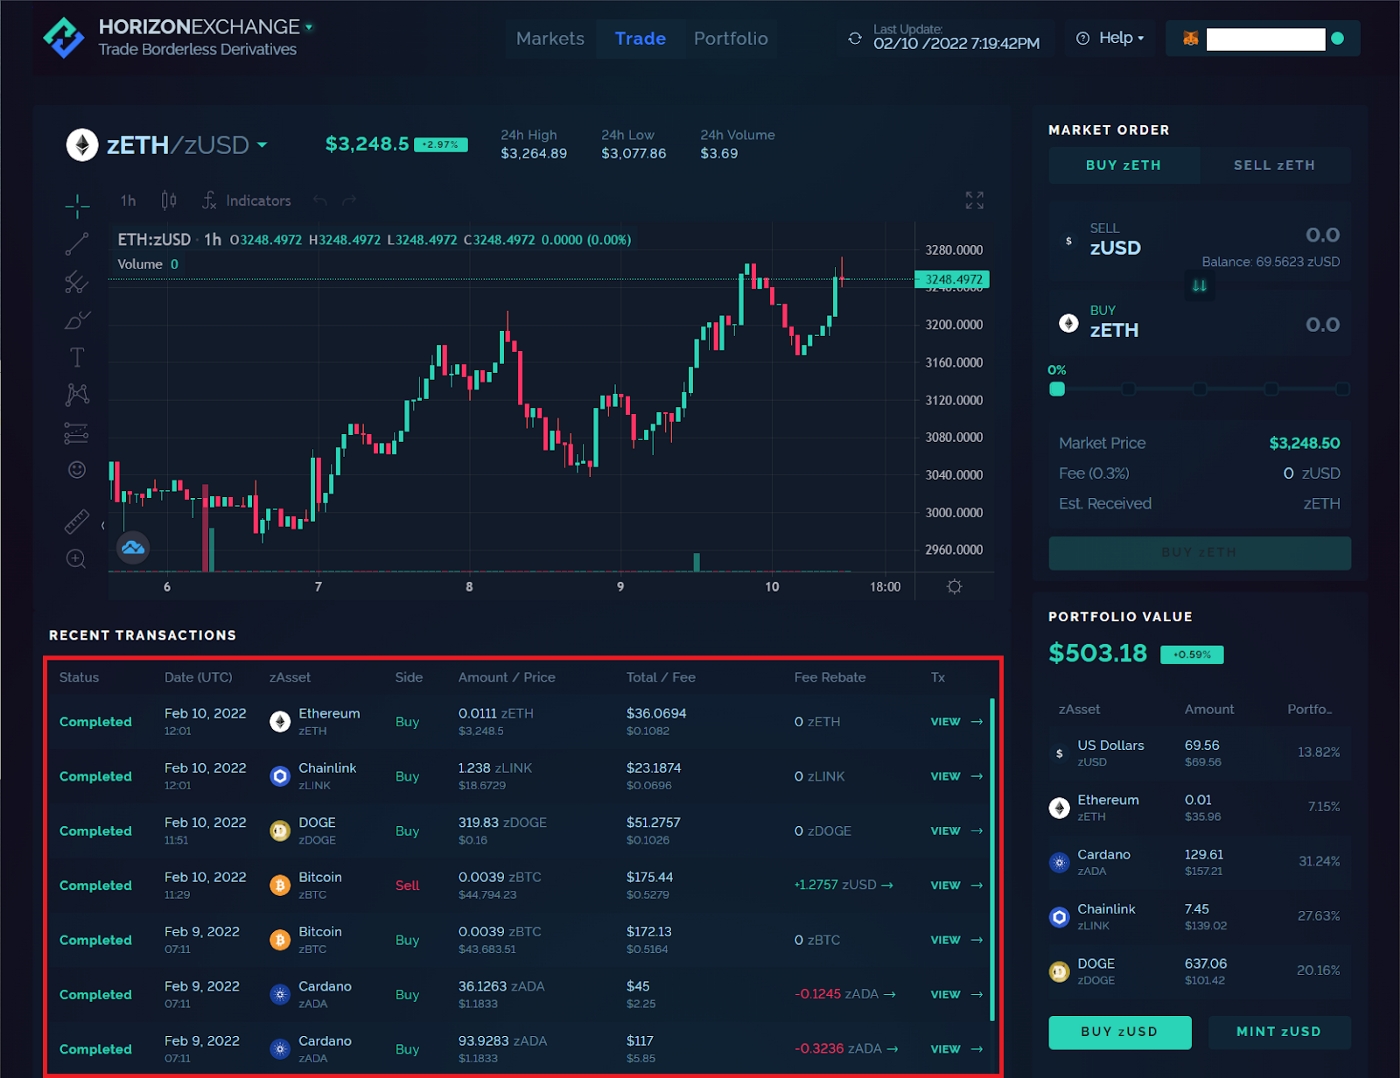
Task: Open the Portfolio tab
Action: 730,39
